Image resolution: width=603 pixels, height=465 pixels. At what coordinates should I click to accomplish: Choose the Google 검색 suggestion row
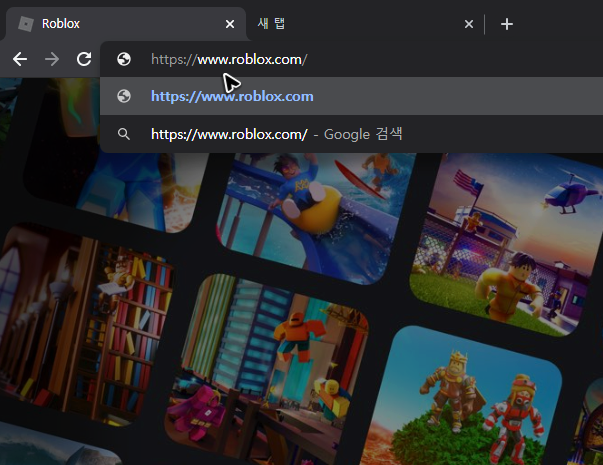click(351, 134)
